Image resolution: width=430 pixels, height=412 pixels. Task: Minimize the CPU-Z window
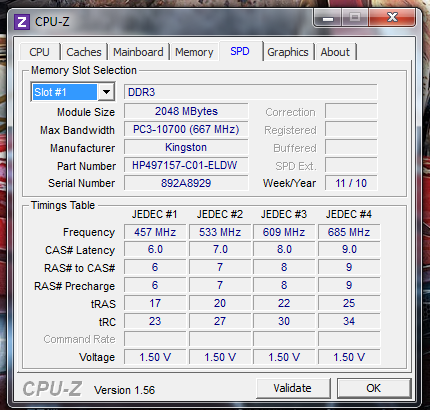pos(328,17)
